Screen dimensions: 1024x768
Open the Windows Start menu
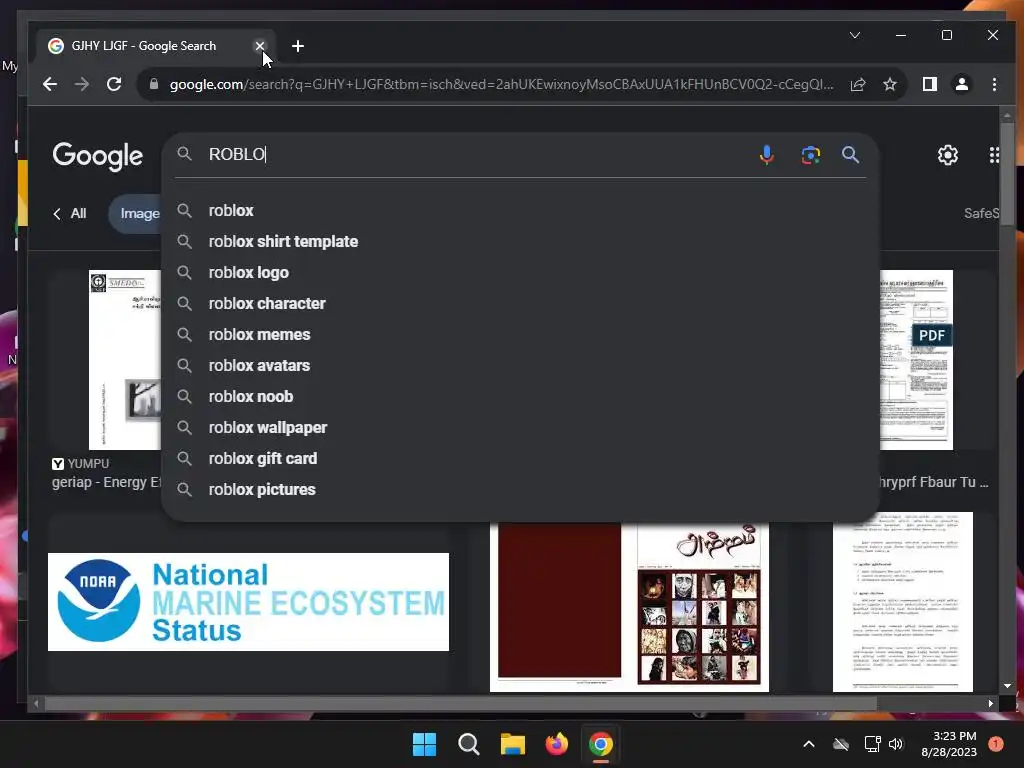point(424,744)
